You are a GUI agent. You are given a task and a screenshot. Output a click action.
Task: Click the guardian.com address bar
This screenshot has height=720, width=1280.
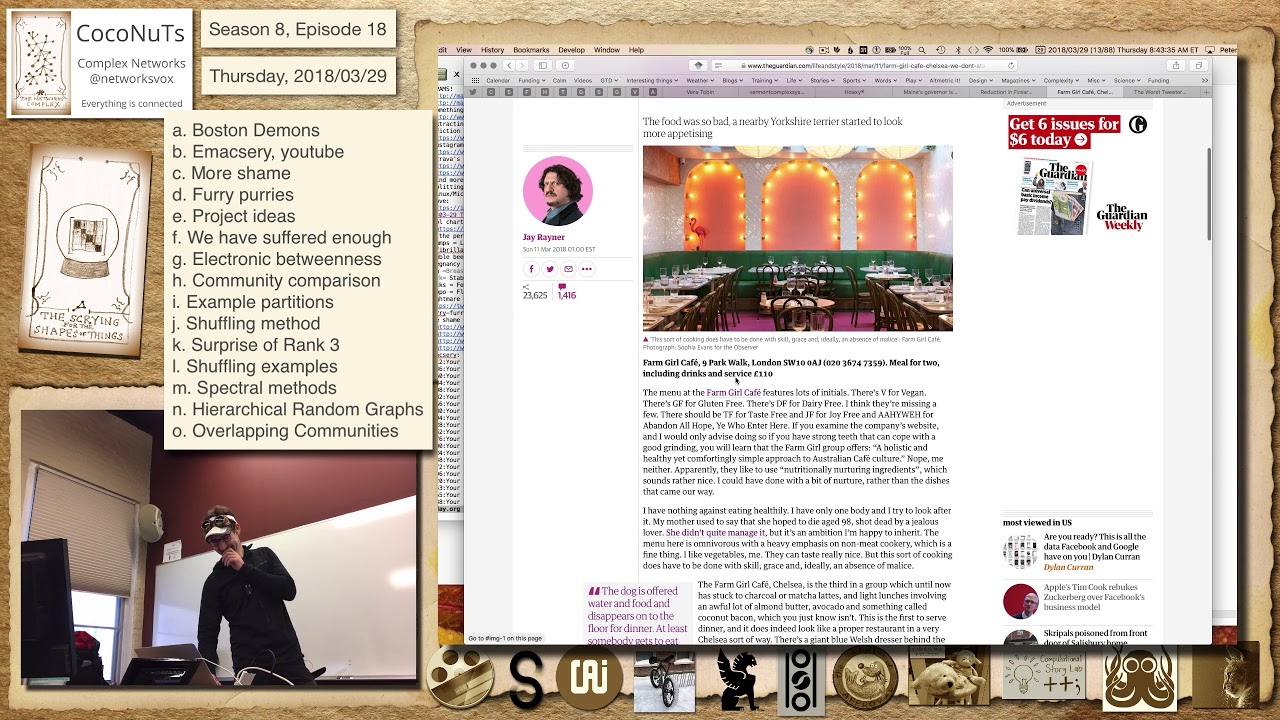click(x=865, y=66)
